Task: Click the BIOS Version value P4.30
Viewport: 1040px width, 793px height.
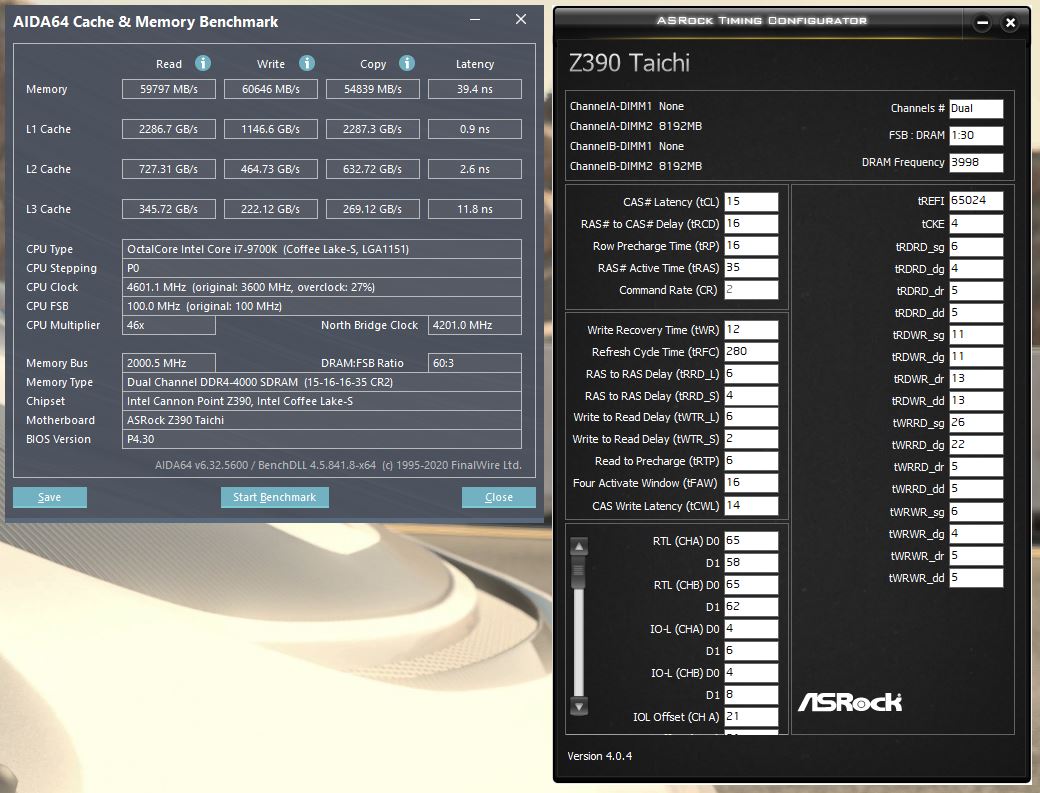Action: click(x=322, y=439)
